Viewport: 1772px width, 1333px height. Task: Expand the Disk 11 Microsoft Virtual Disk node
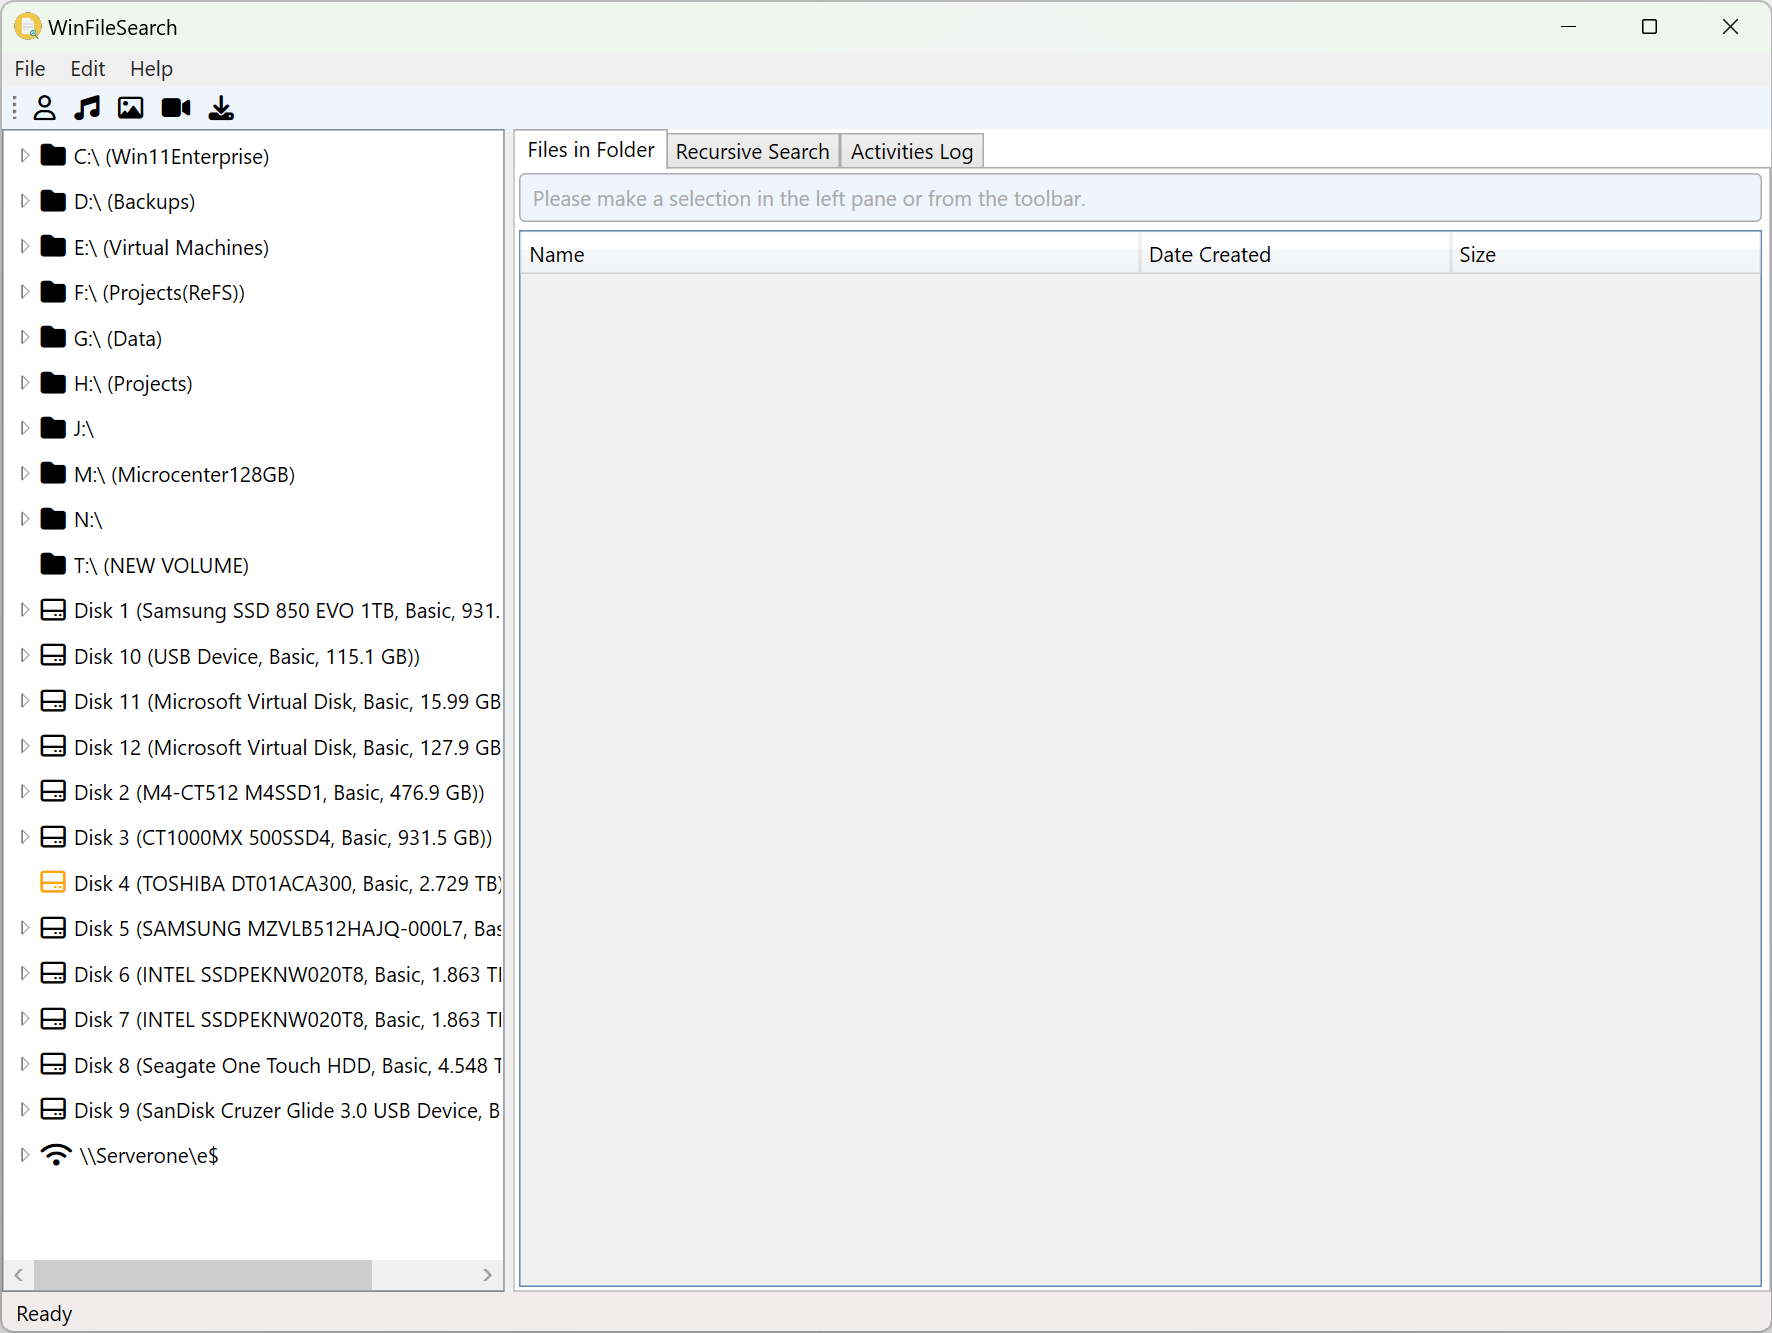25,701
